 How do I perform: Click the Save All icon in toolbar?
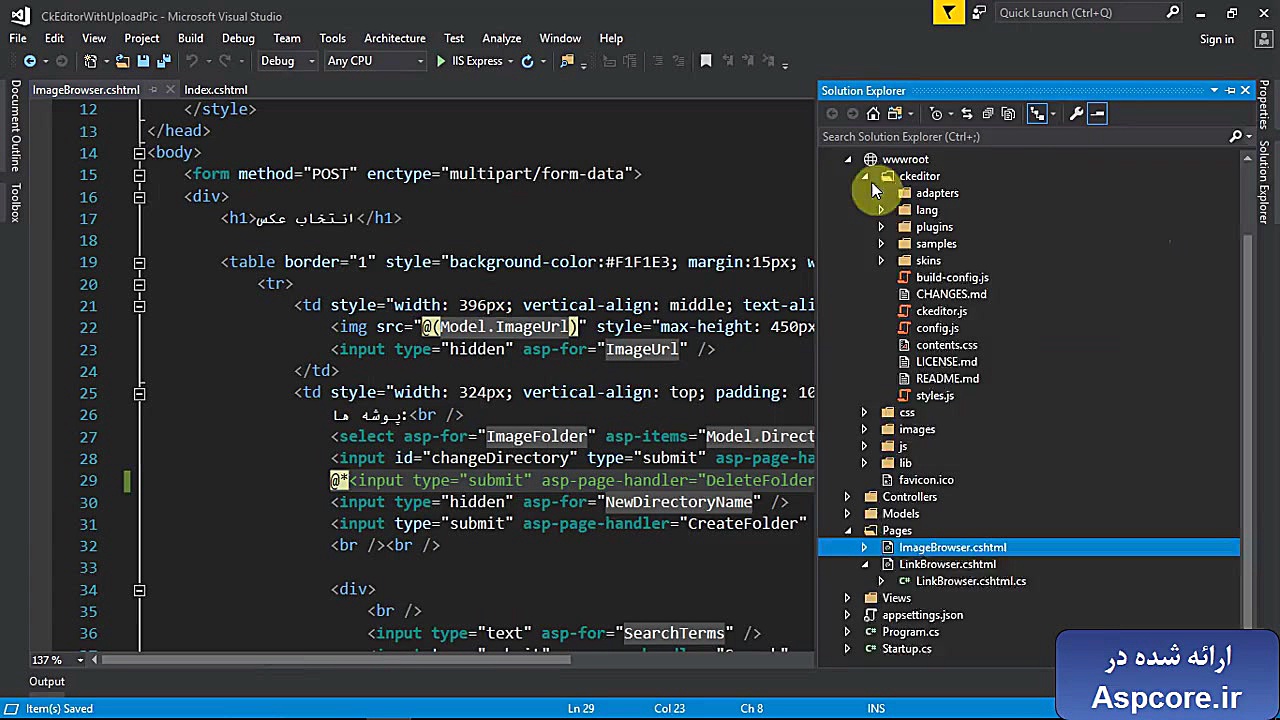163,61
